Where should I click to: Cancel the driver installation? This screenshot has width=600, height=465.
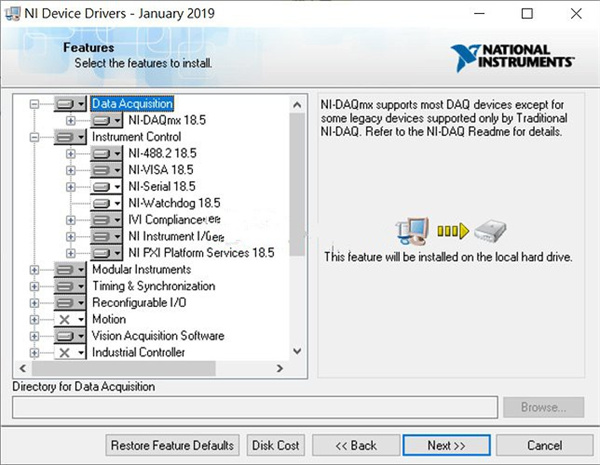coord(545,445)
